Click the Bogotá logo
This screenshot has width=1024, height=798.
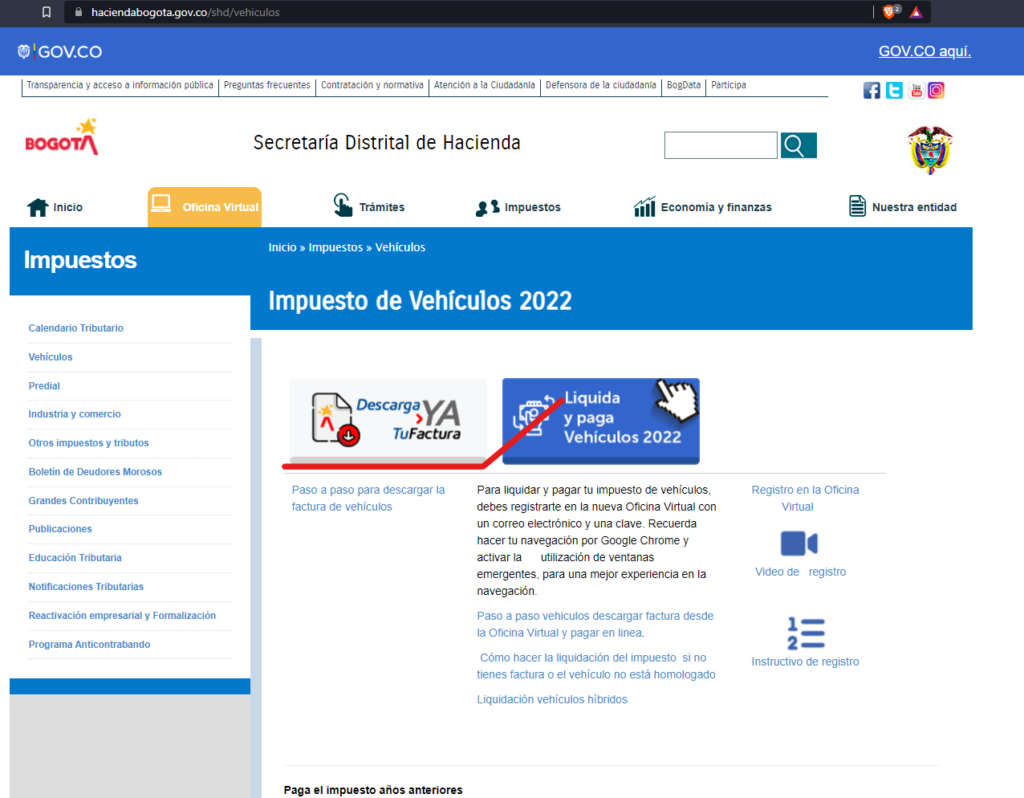click(x=62, y=138)
